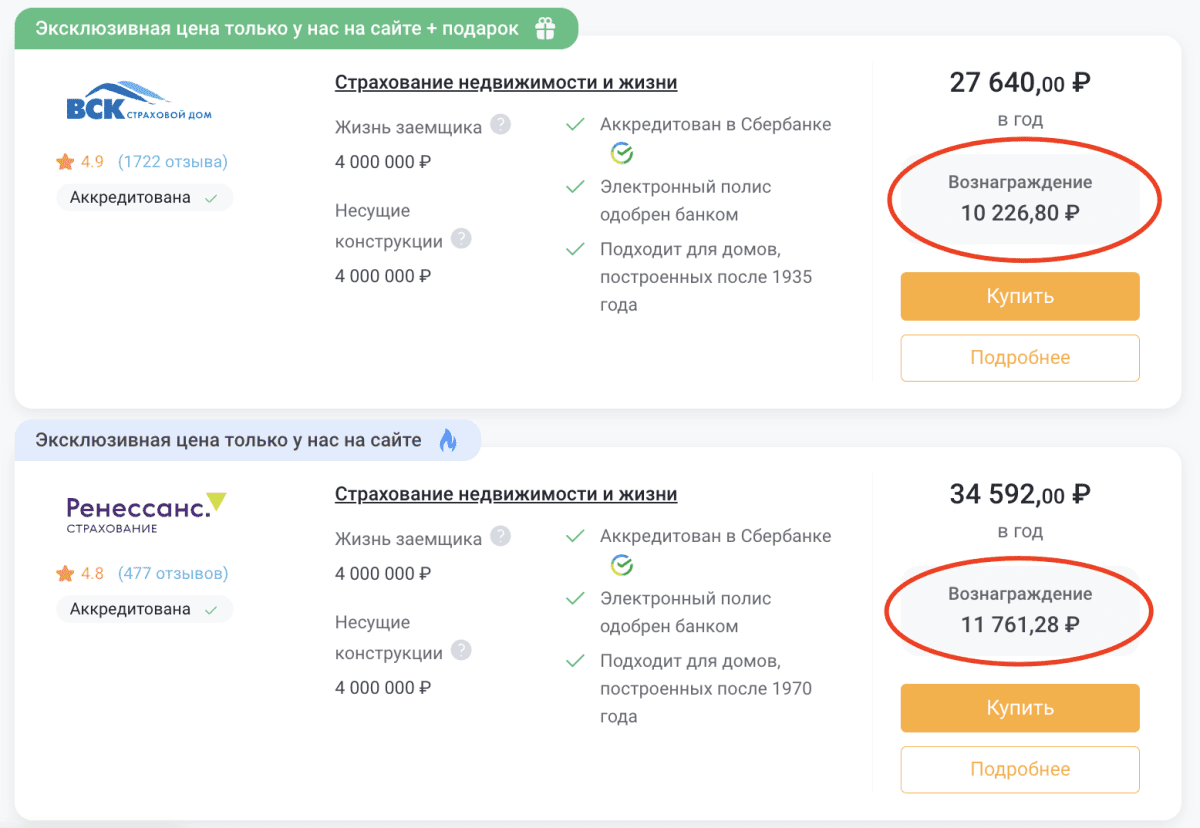The height and width of the screenshot is (828, 1200).
Task: Click the blue Эксклюзивная цена только у нас banner
Action: (x=247, y=440)
